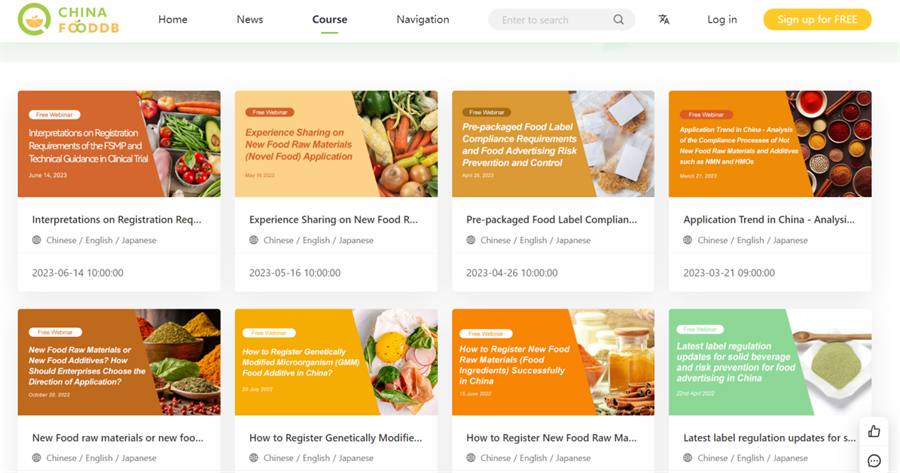Open the Navigation menu
Screen dimensions: 900x473
tap(422, 20)
